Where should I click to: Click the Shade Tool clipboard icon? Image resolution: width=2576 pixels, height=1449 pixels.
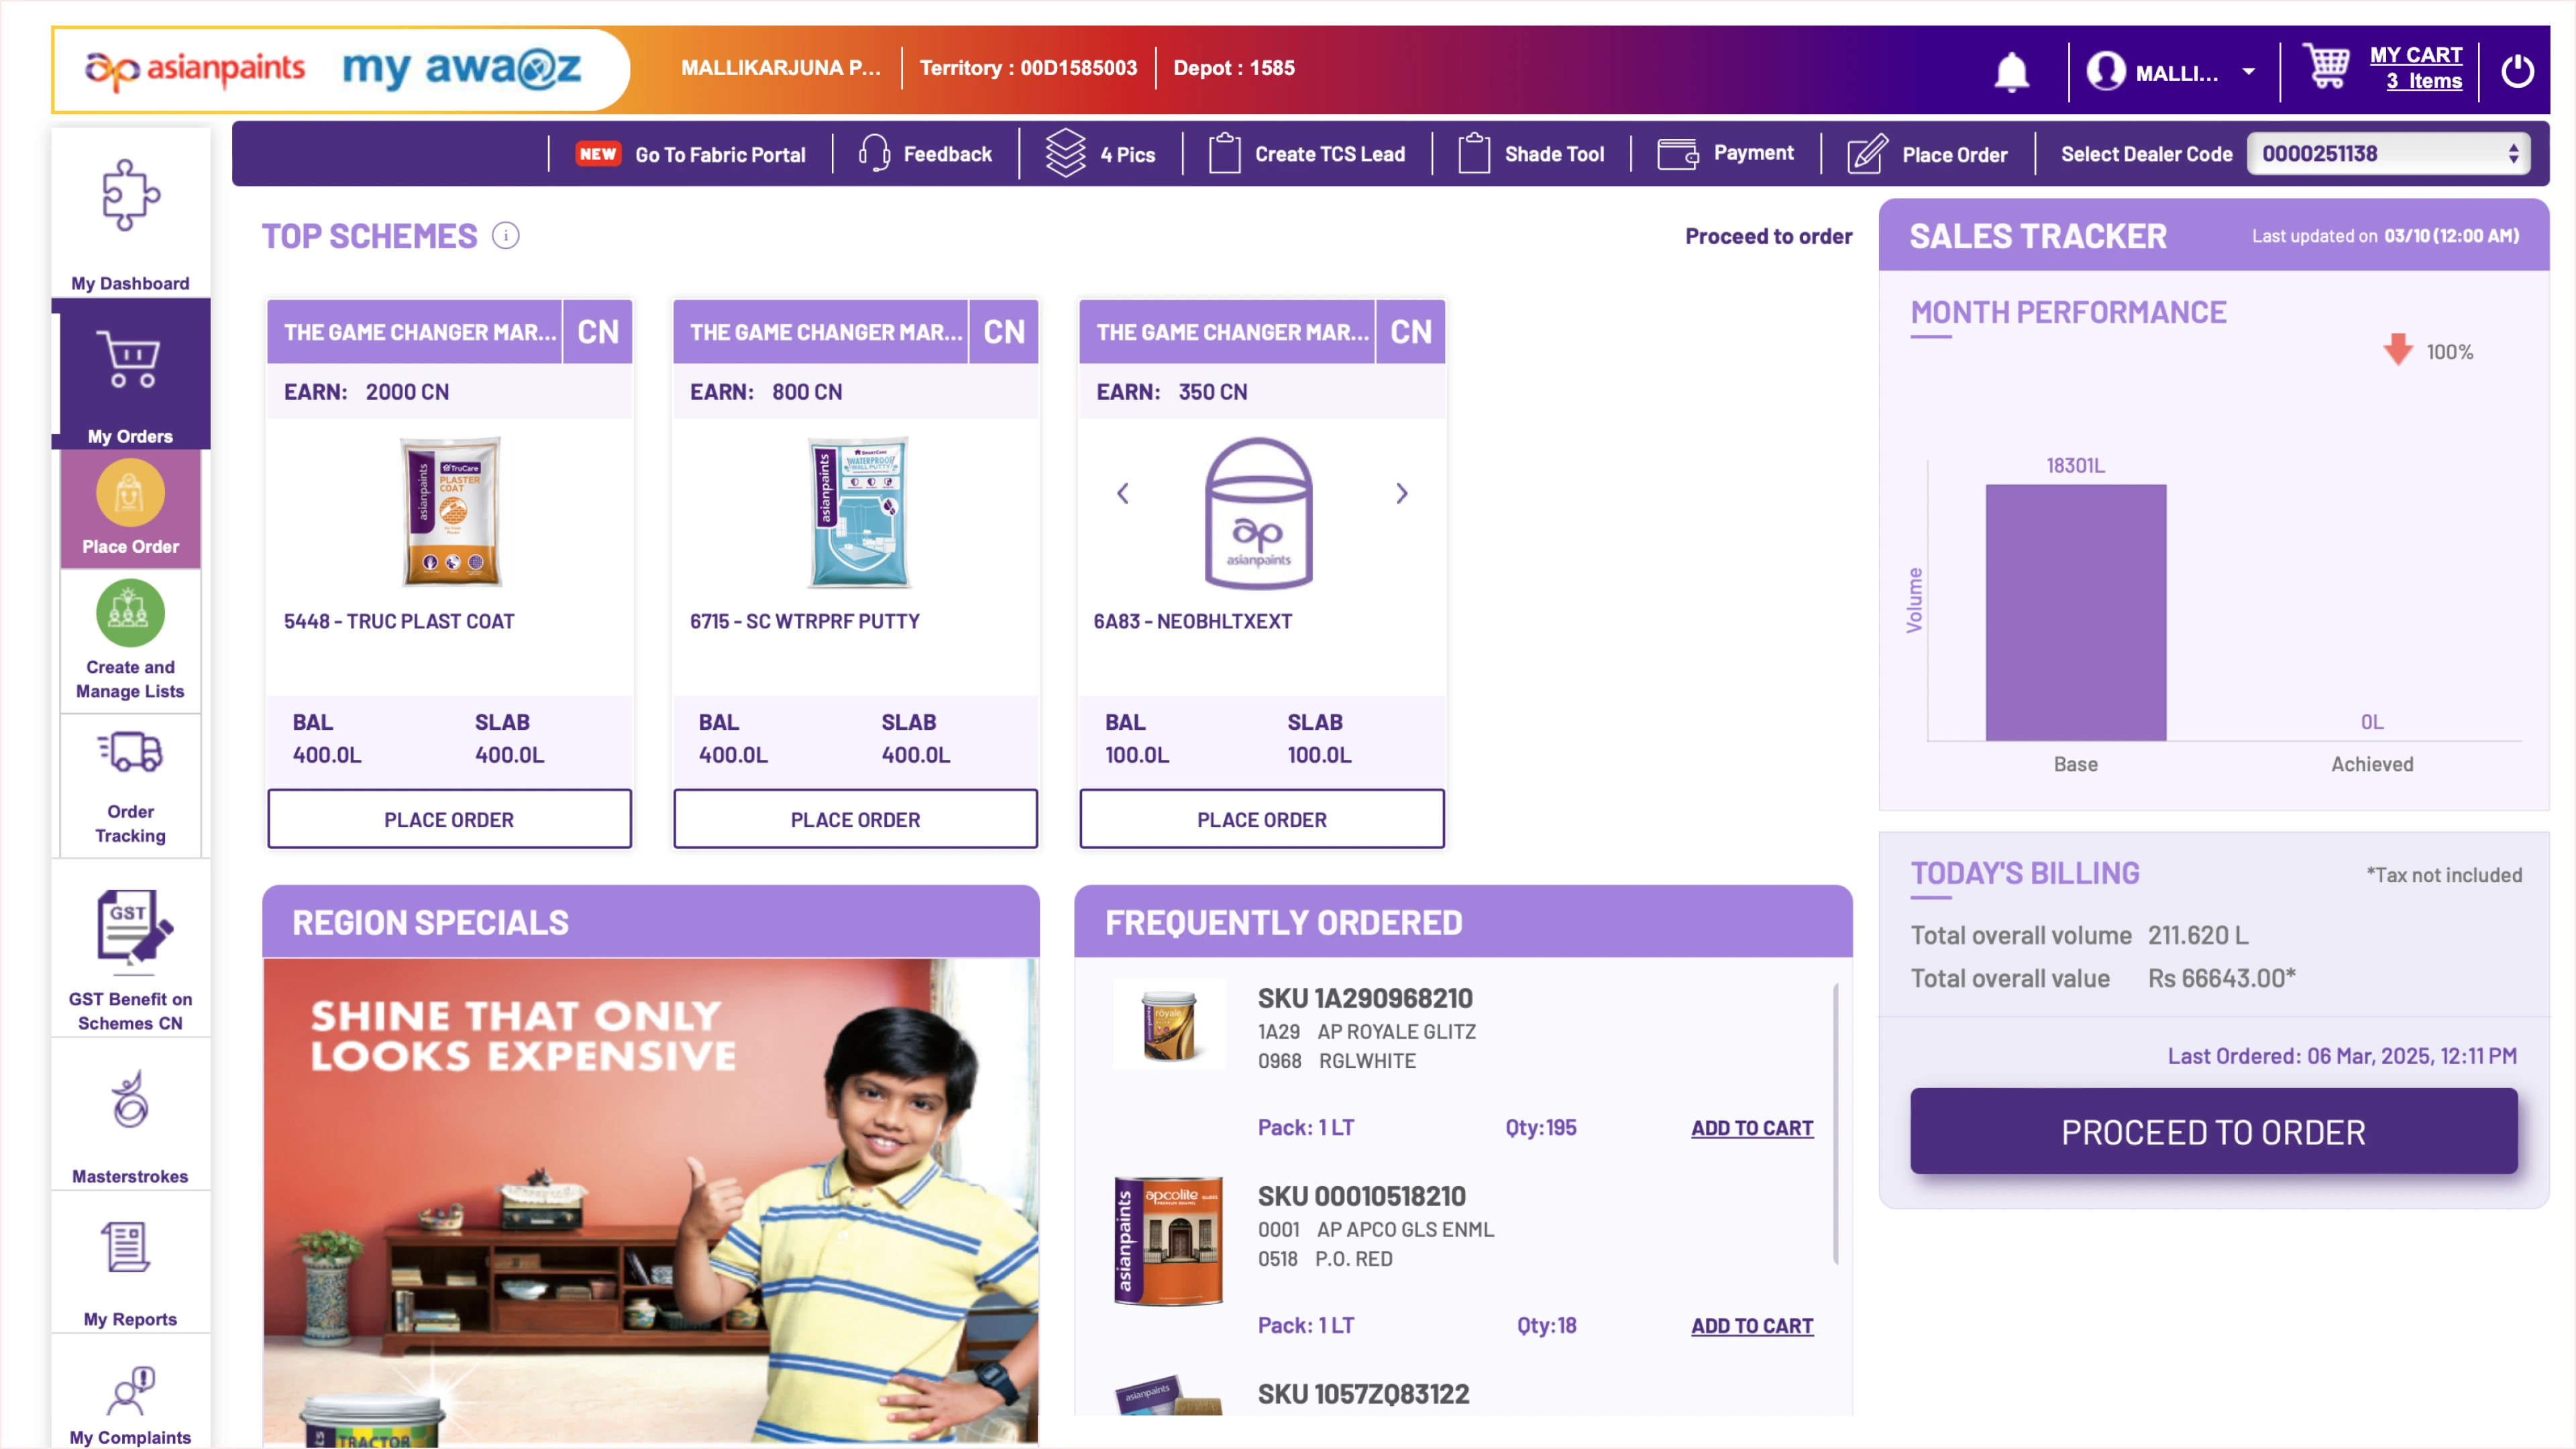coord(1474,153)
